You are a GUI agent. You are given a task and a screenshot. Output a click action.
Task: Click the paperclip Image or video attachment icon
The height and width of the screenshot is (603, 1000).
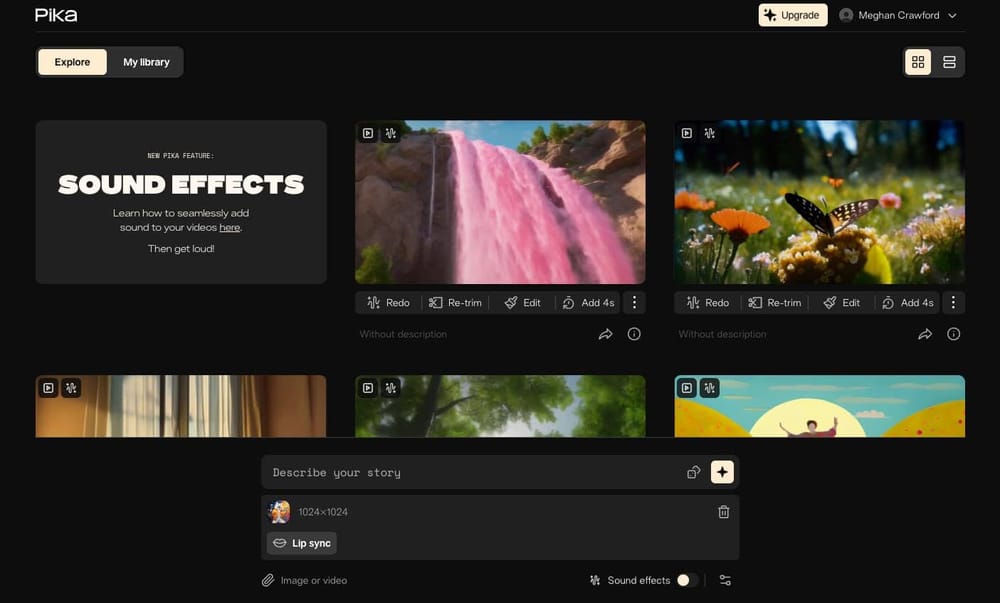(268, 580)
